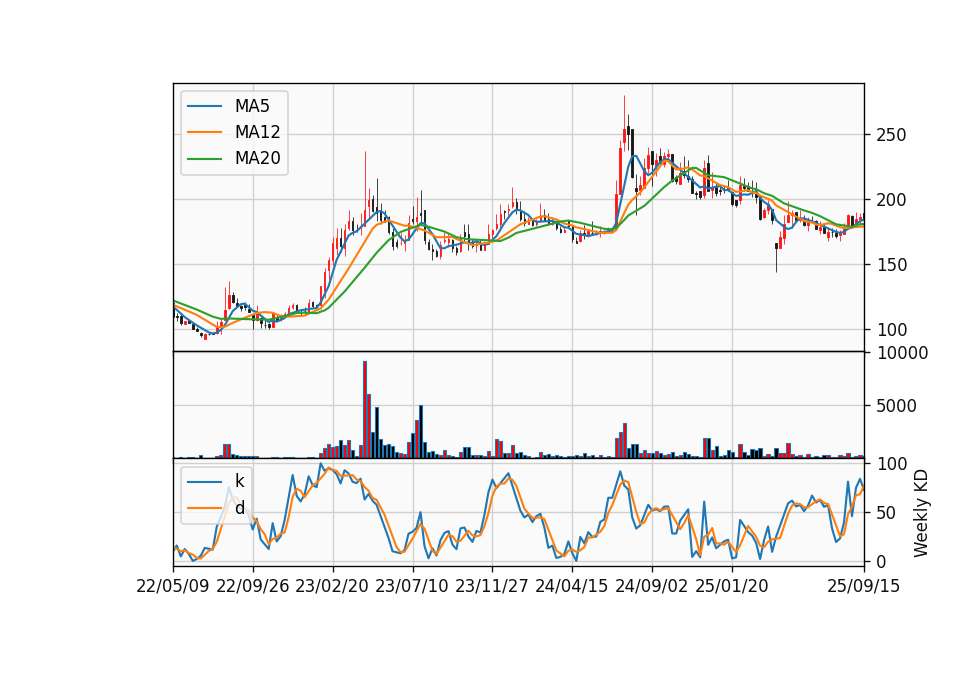Click the 23/11/27 date tick label
Image resolution: width=960 pixels, height=690 pixels.
[x=492, y=586]
